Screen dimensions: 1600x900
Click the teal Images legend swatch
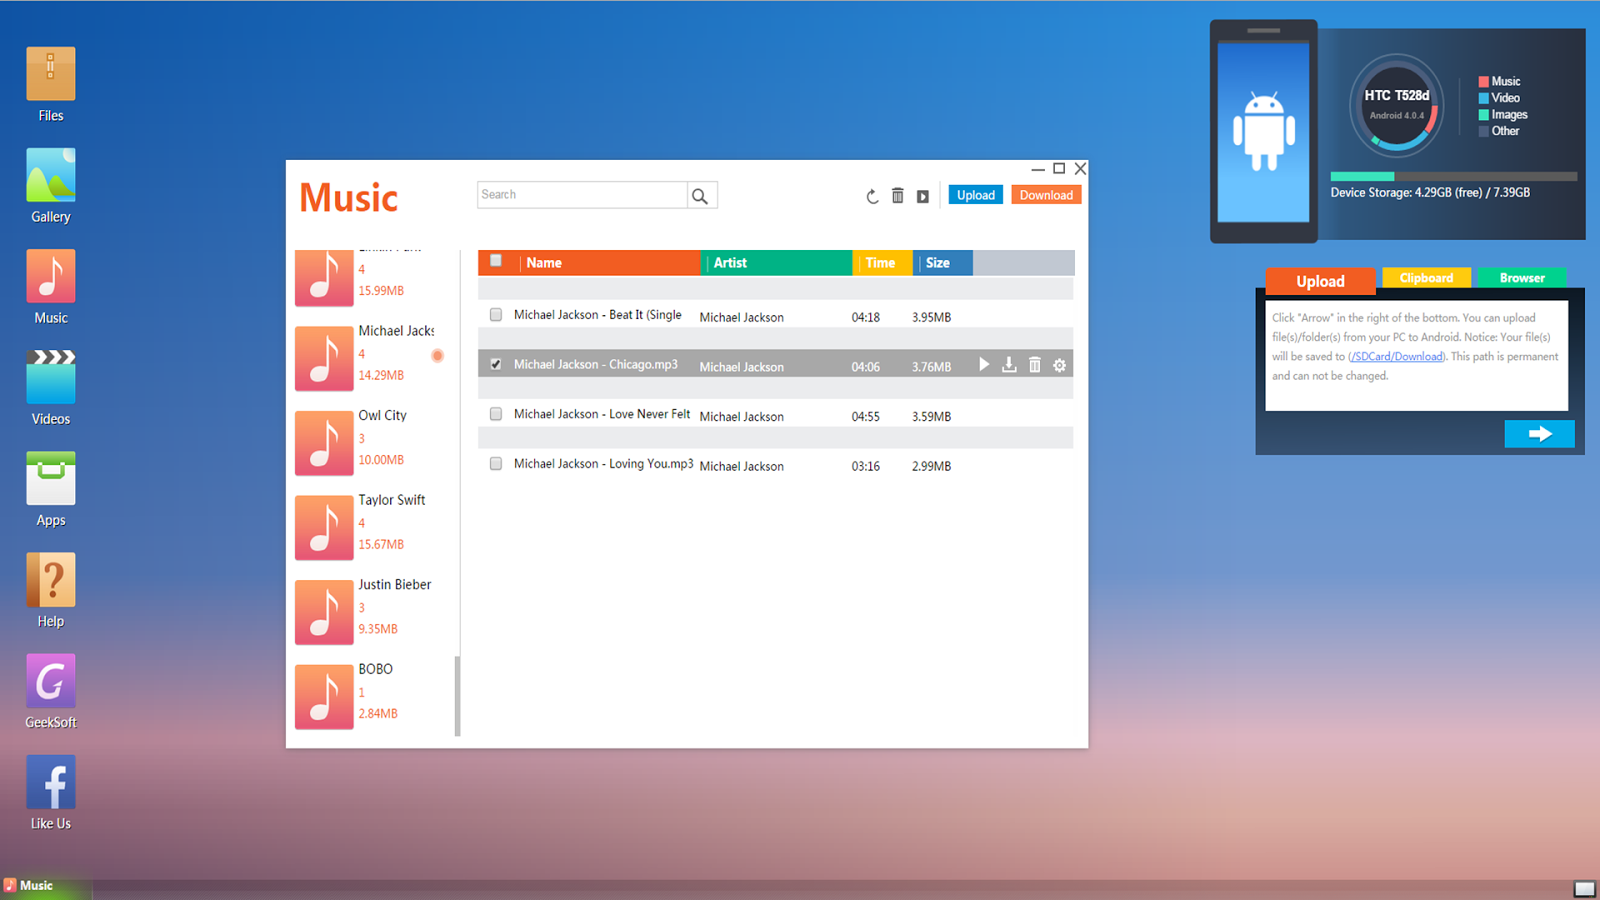click(x=1484, y=115)
